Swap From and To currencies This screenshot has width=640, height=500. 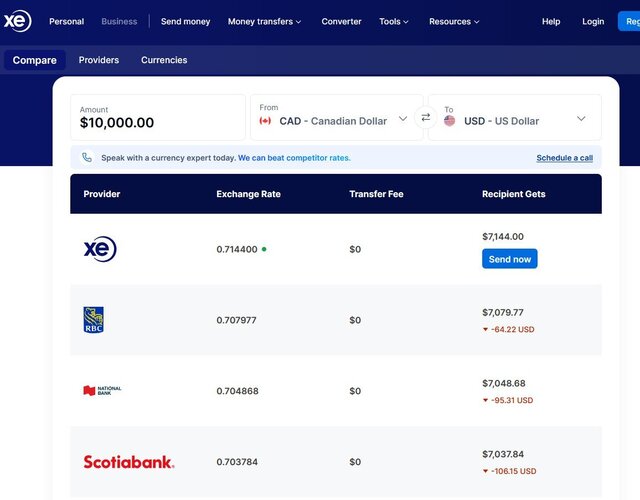click(426, 118)
